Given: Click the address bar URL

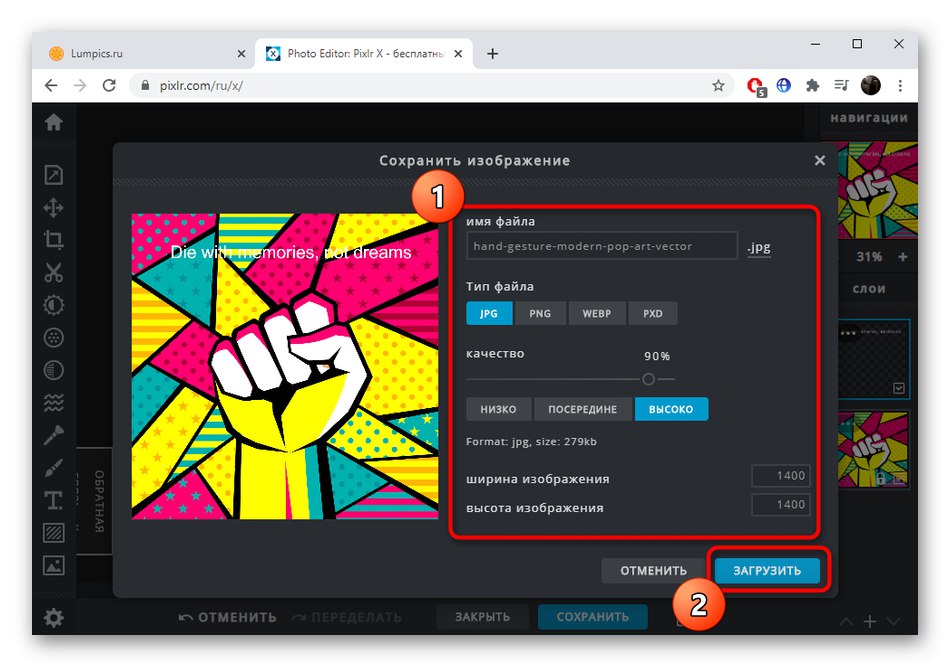Looking at the screenshot, I should [x=201, y=86].
